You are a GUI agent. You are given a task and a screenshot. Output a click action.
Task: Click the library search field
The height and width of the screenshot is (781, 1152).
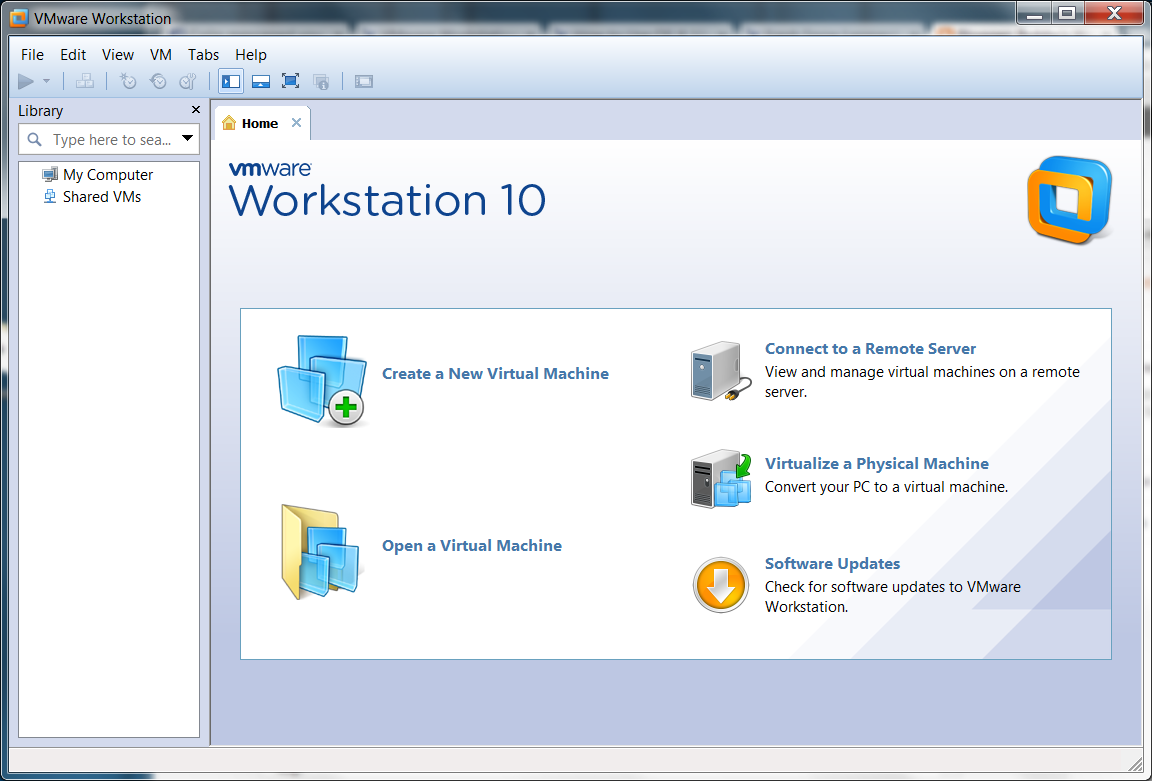tap(109, 139)
